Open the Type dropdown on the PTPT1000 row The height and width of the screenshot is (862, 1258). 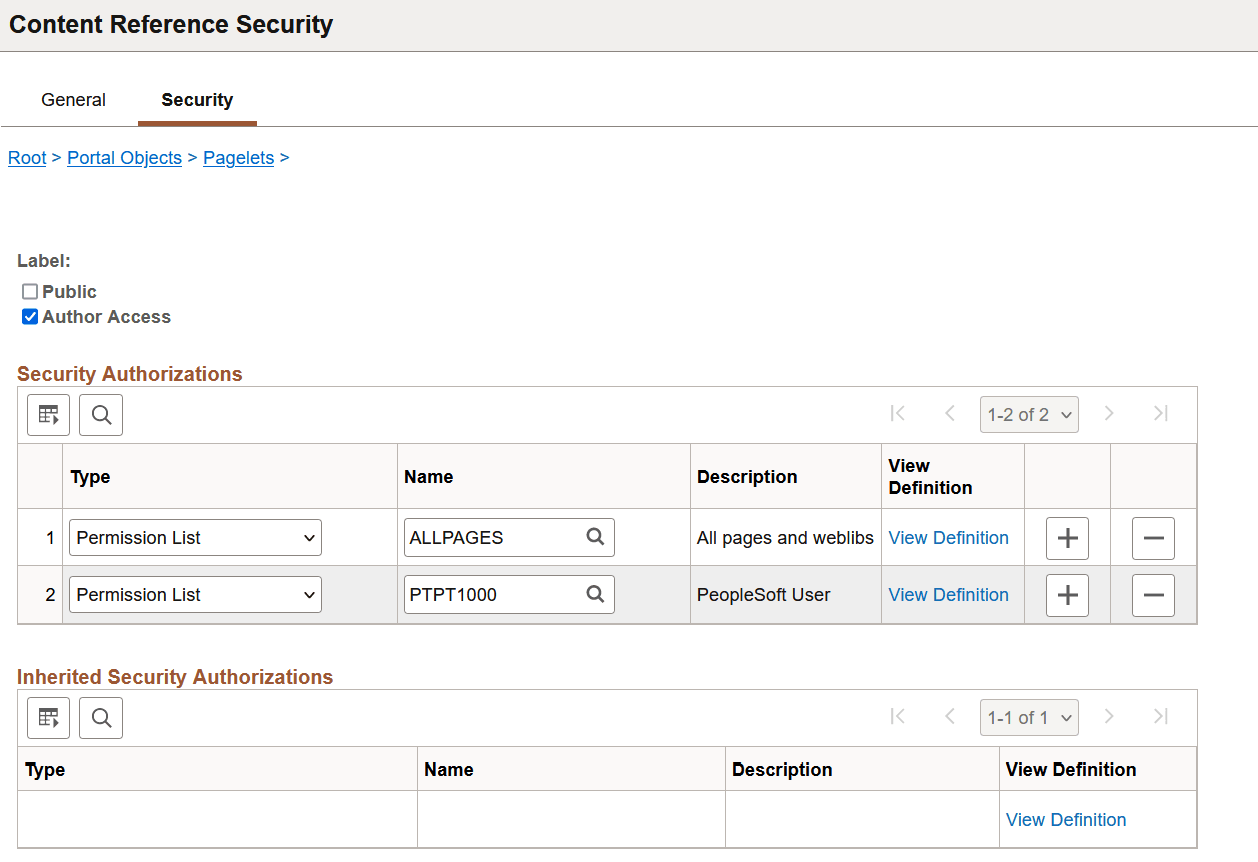click(194, 594)
